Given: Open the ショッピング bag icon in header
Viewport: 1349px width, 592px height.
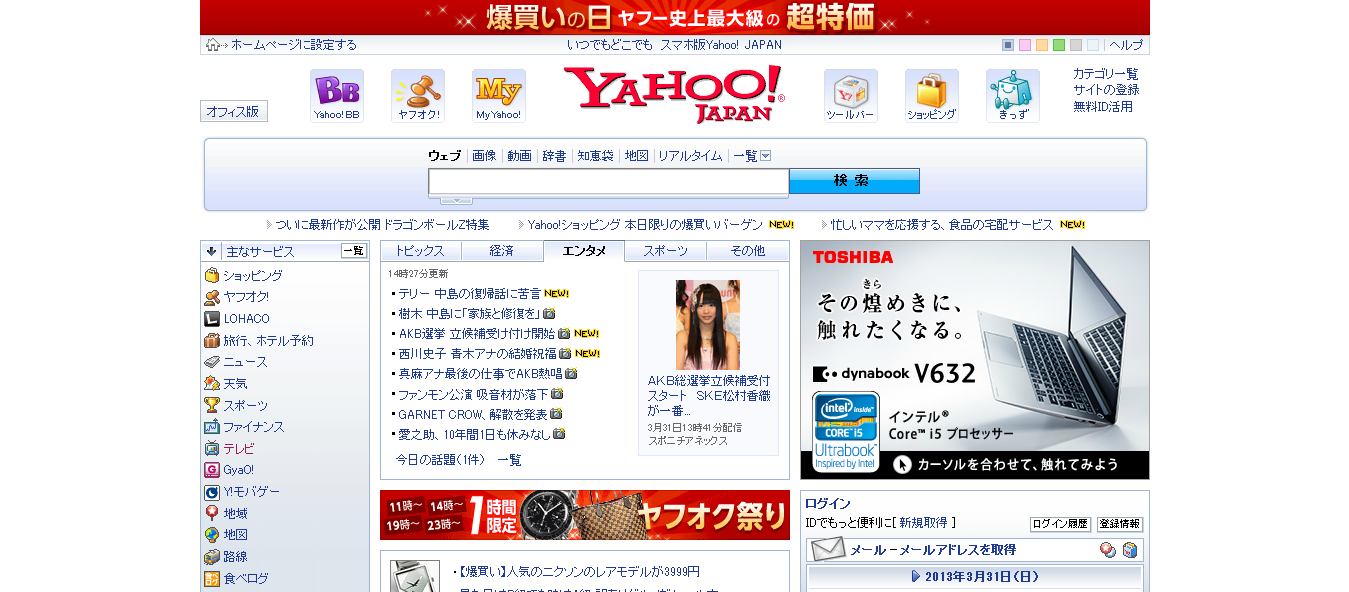Looking at the screenshot, I should [932, 96].
